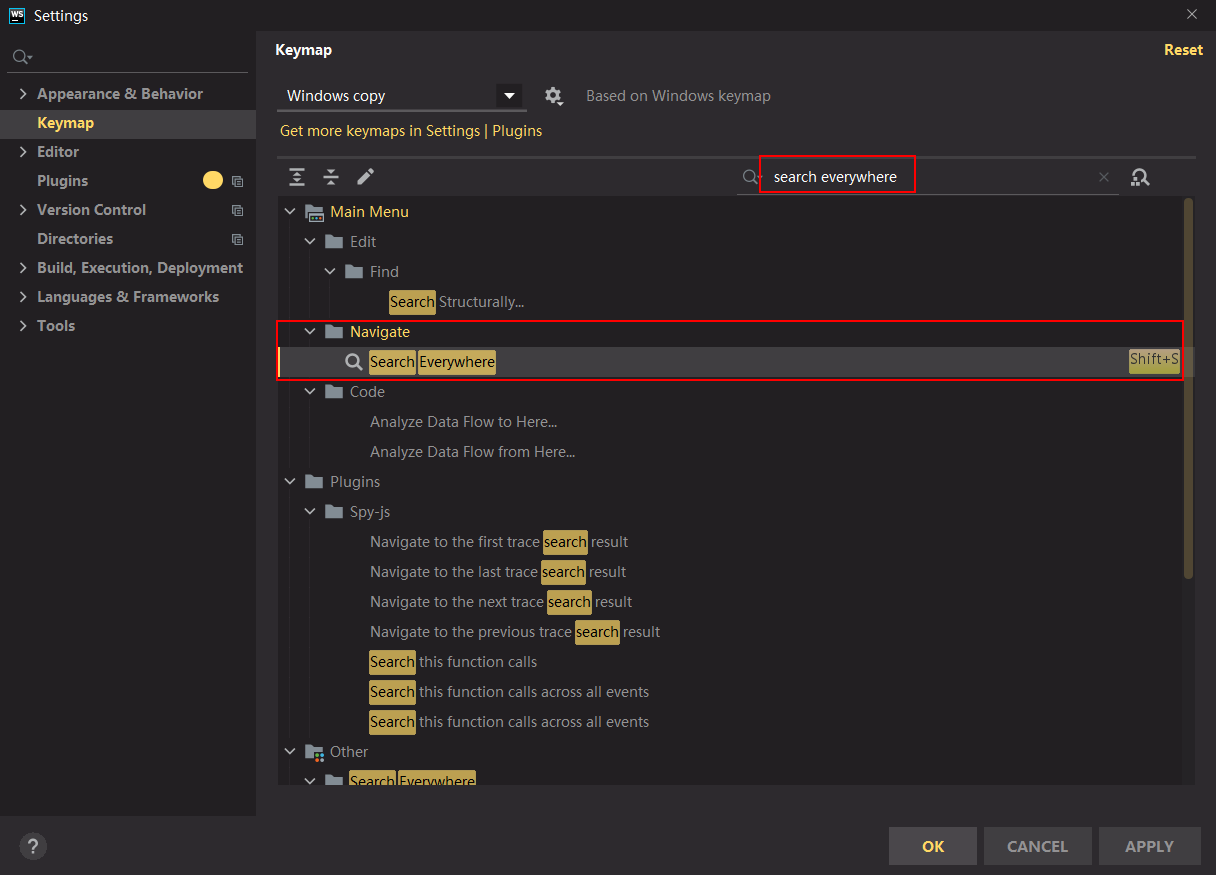Collapse the Navigate folder node

coord(310,332)
